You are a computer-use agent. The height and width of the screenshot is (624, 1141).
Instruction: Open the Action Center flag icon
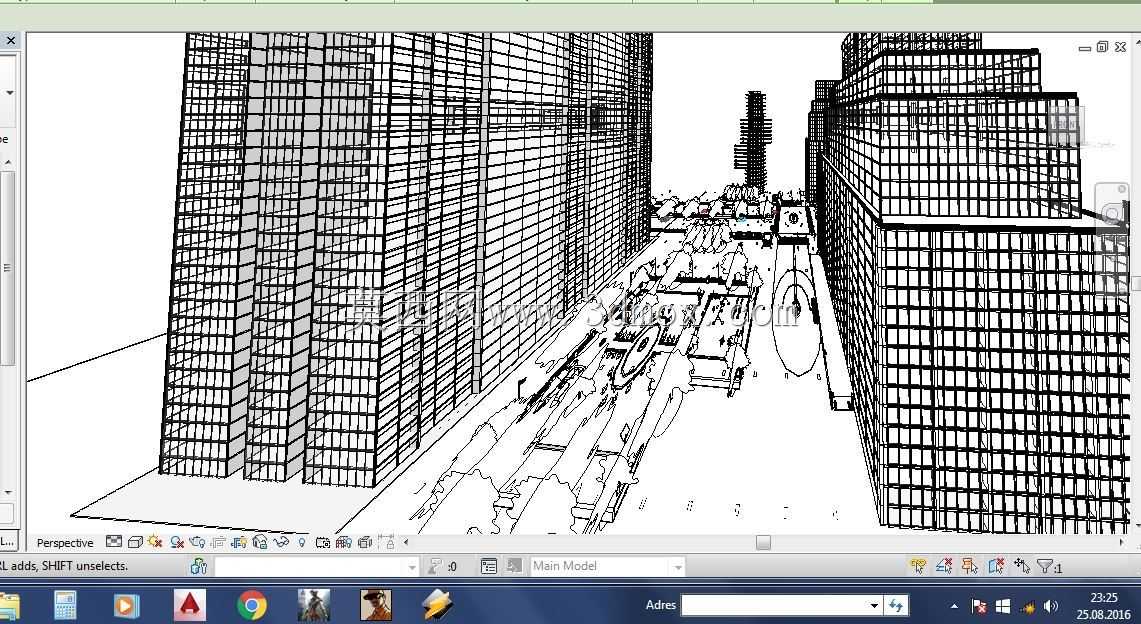[979, 606]
